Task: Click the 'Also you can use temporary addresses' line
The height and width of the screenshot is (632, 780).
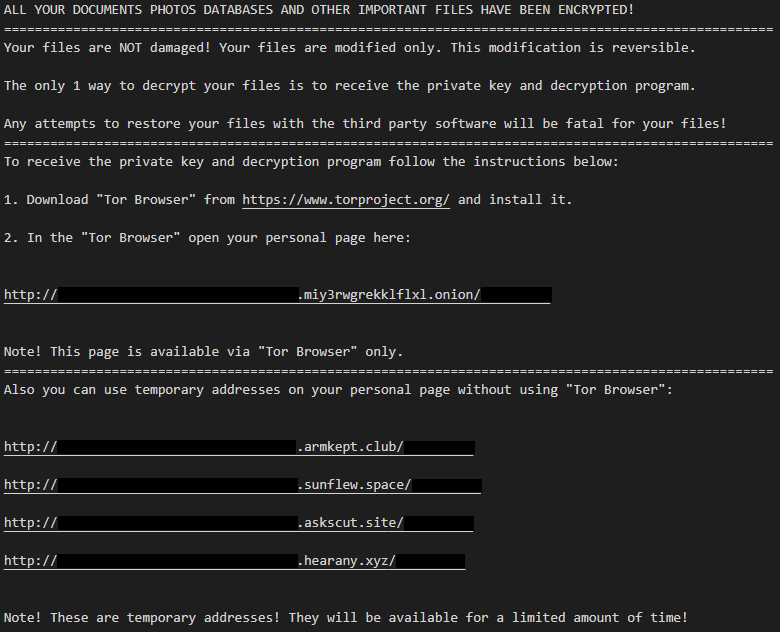Action: click(338, 390)
